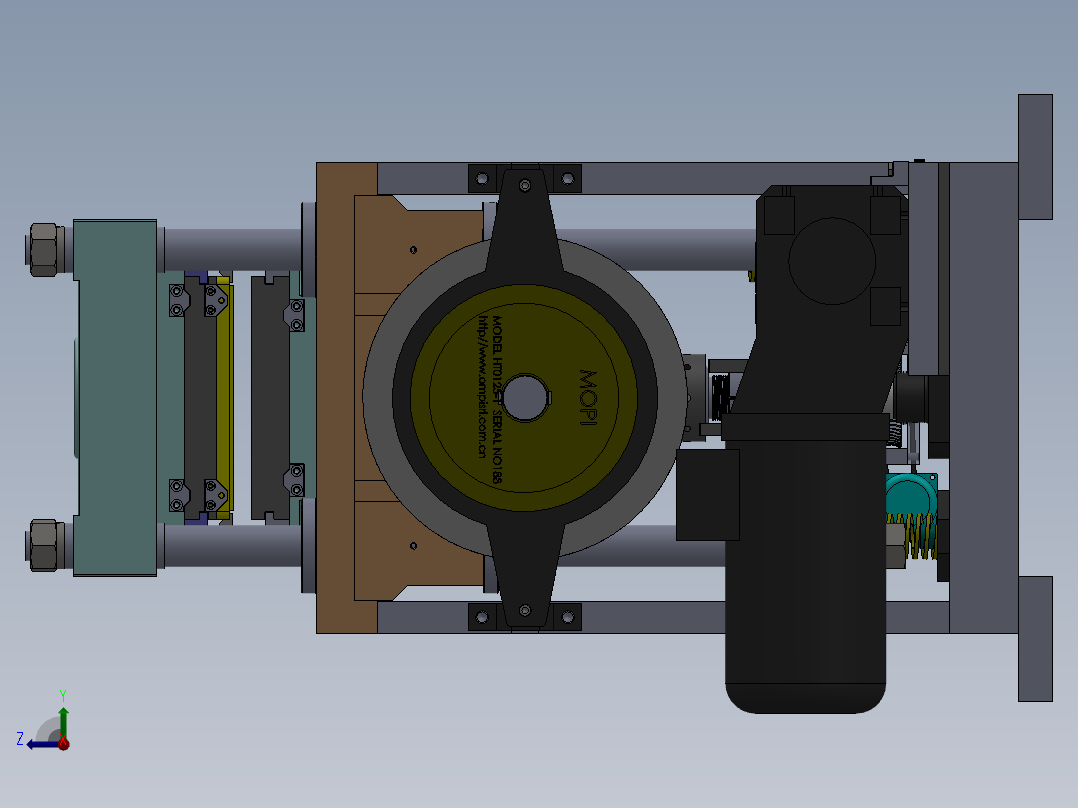
Task: Select the black terminal box beside the motor
Action: click(x=707, y=495)
